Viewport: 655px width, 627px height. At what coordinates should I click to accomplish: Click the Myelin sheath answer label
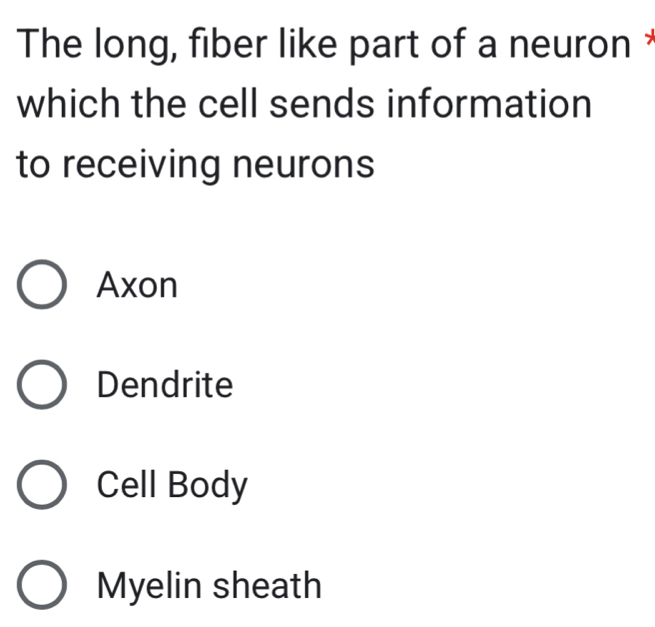pos(209,586)
